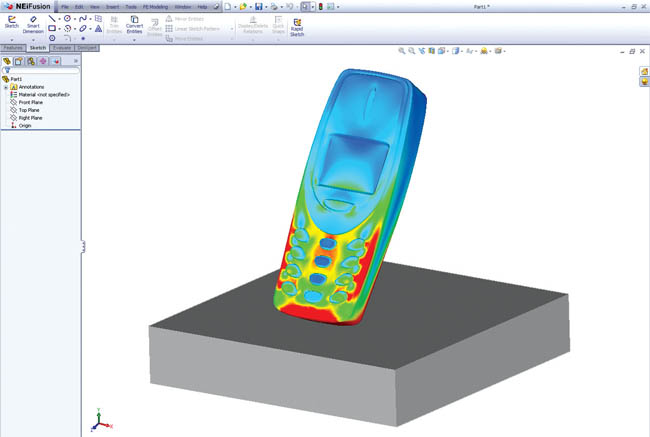Open the Line tool dropdown arrow
The image size is (650, 437).
(x=59, y=19)
